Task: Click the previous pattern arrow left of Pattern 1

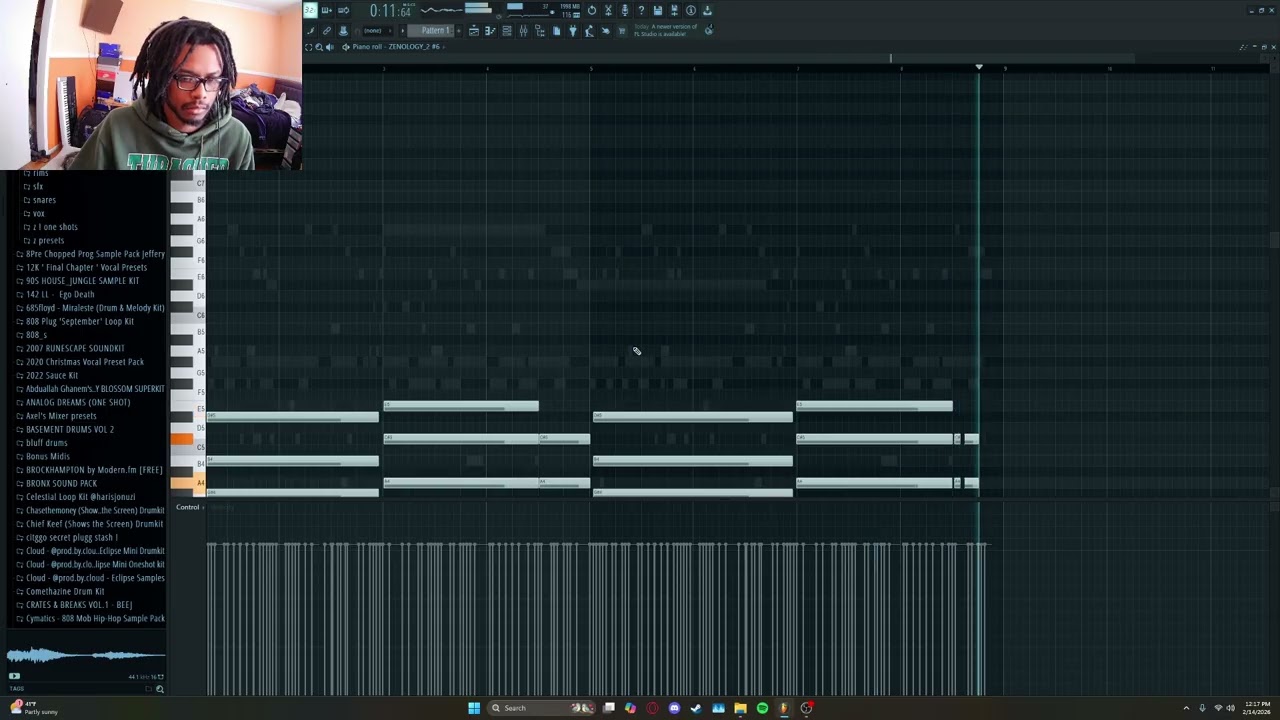Action: 402,31
